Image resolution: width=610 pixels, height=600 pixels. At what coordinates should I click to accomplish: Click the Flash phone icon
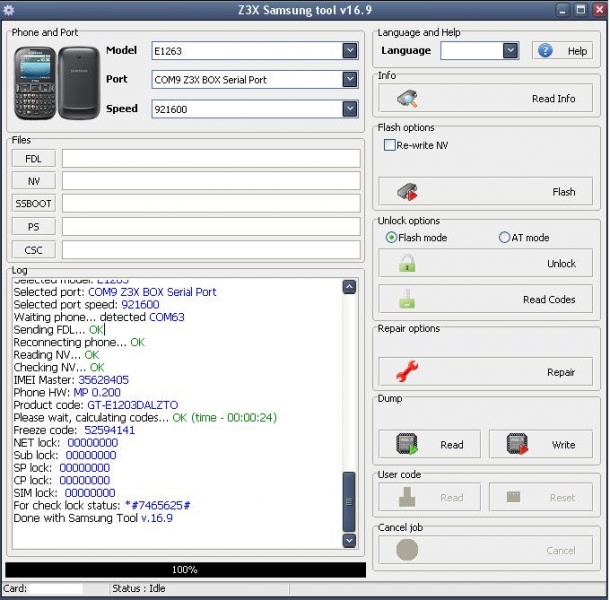(407, 192)
